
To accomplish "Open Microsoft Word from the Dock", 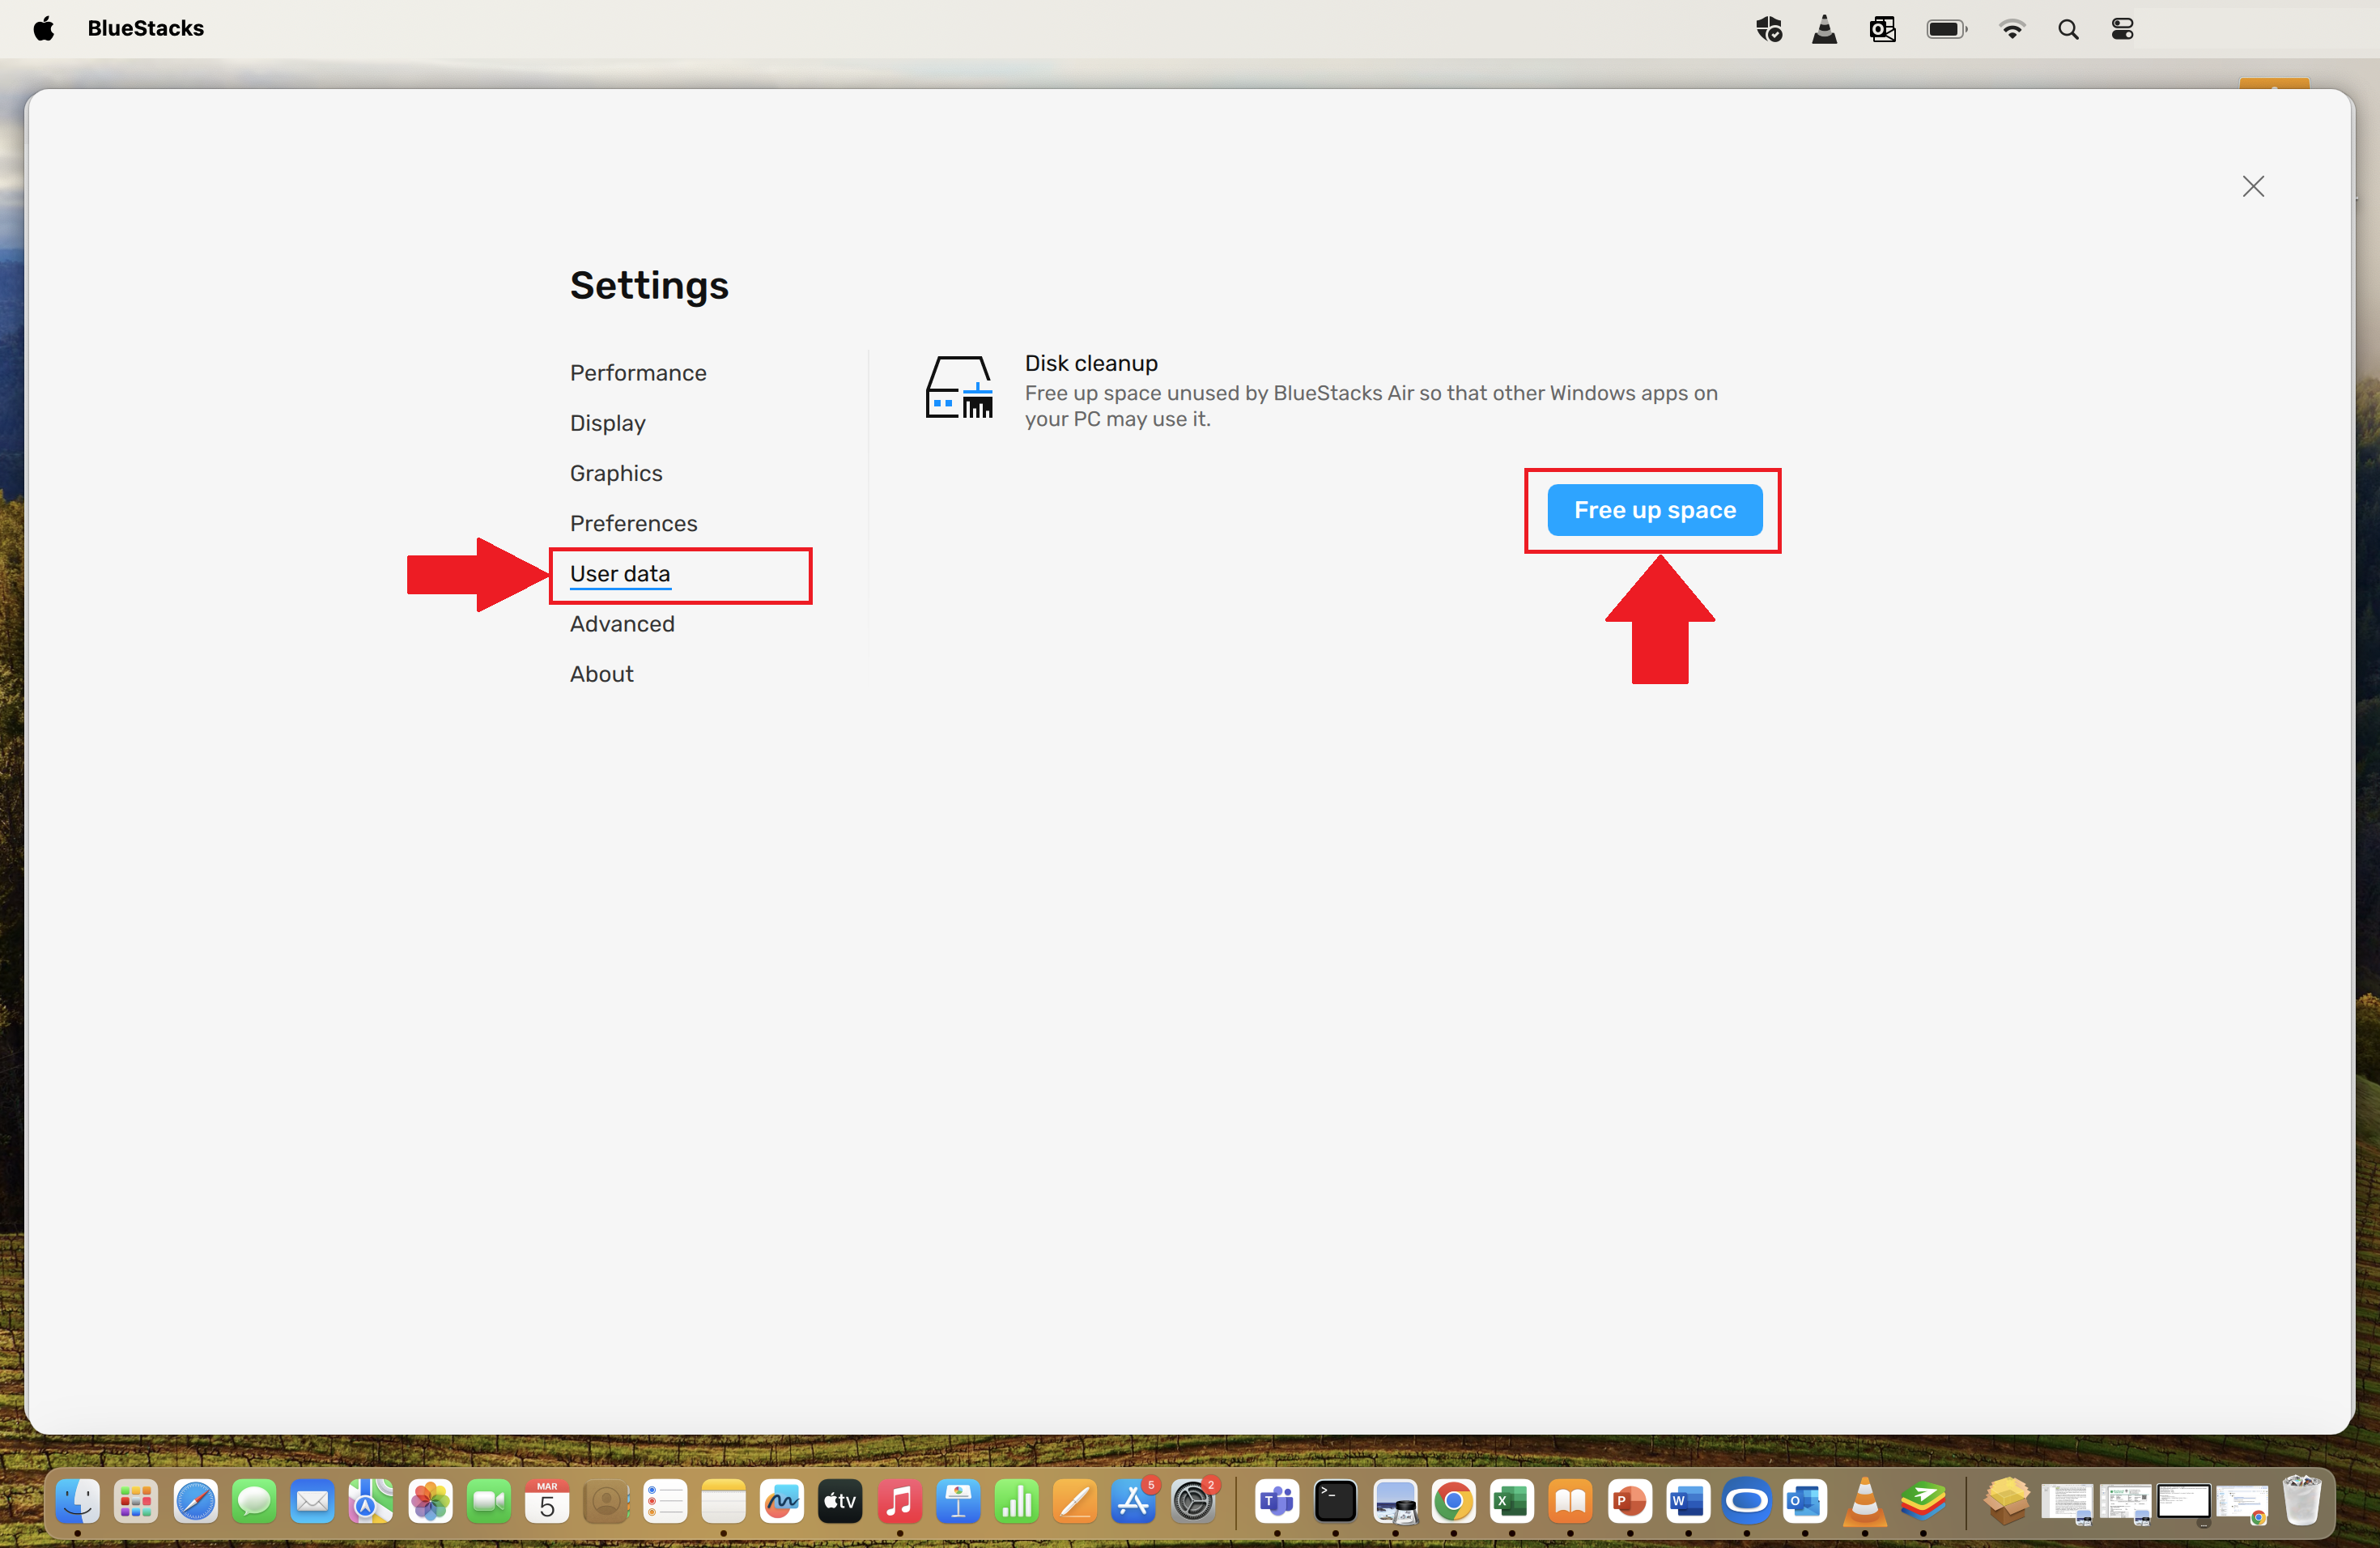I will click(x=1688, y=1501).
